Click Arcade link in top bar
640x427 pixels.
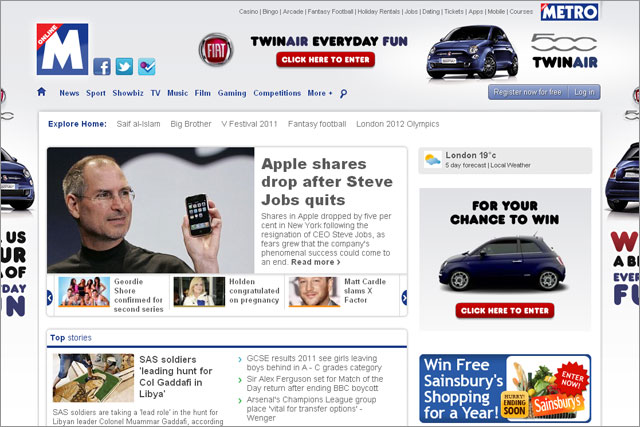293,11
